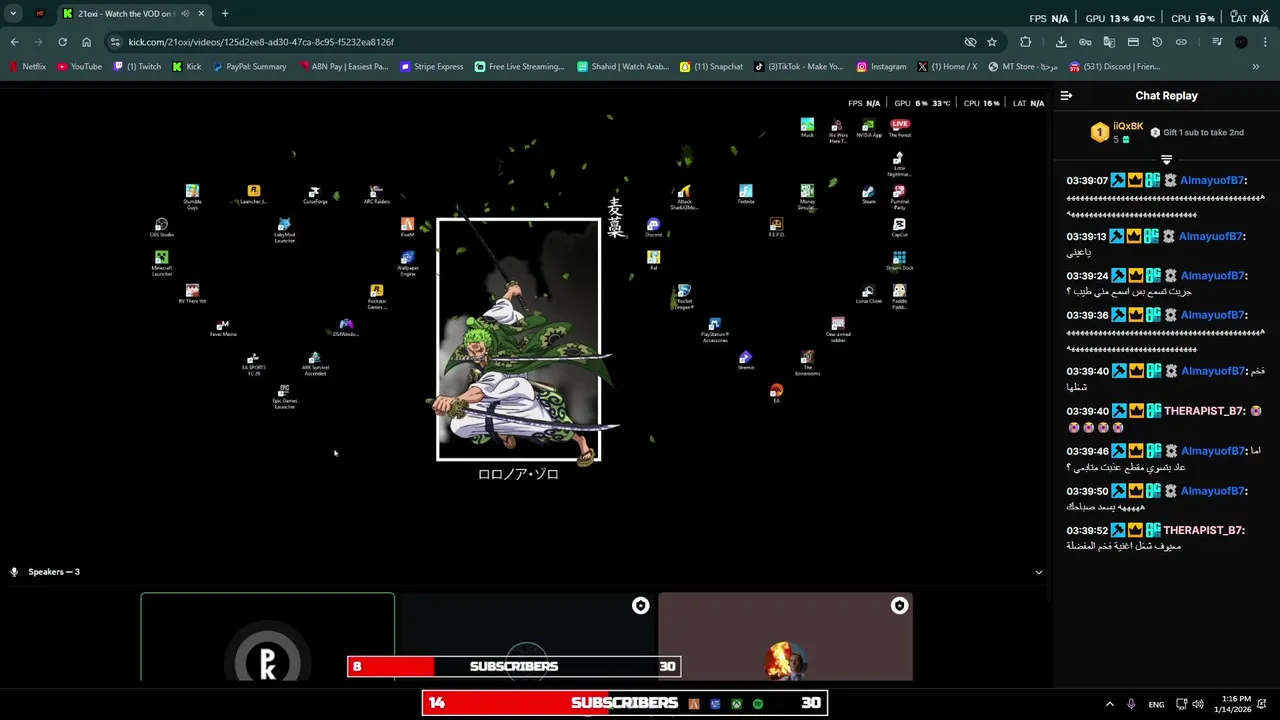1280x720 pixels.
Task: Show hidden system tray icons
Action: pos(1109,704)
